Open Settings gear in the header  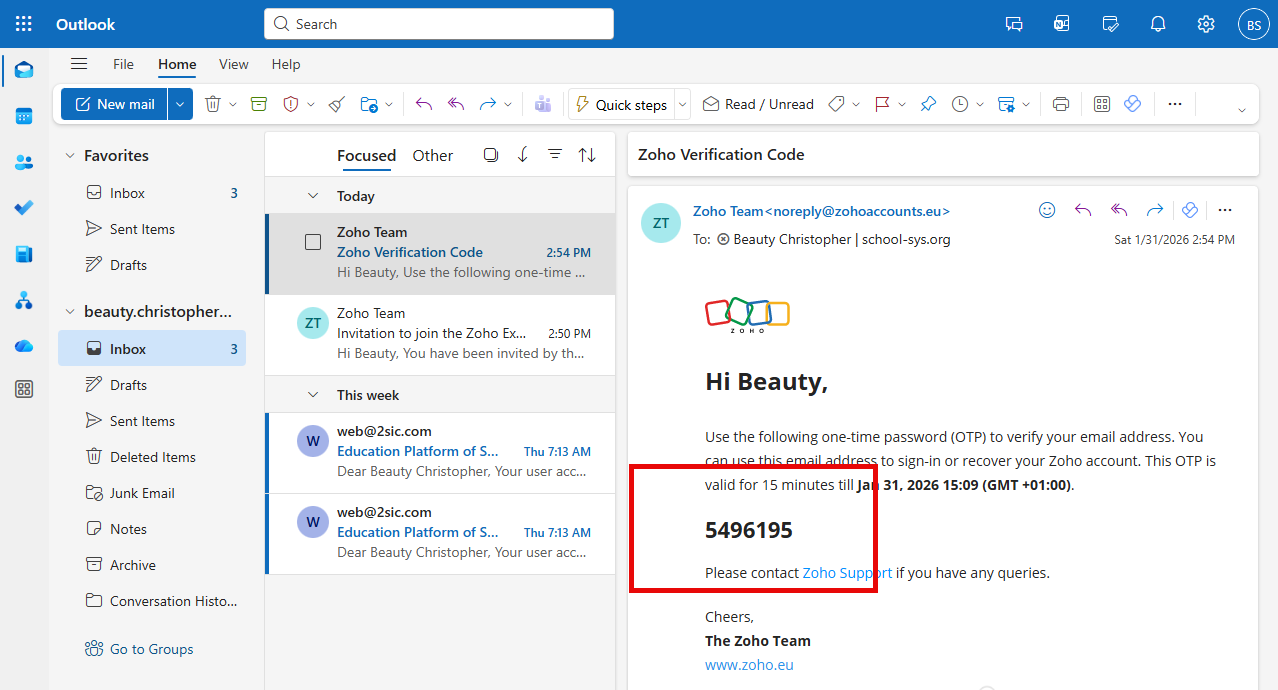(1206, 24)
